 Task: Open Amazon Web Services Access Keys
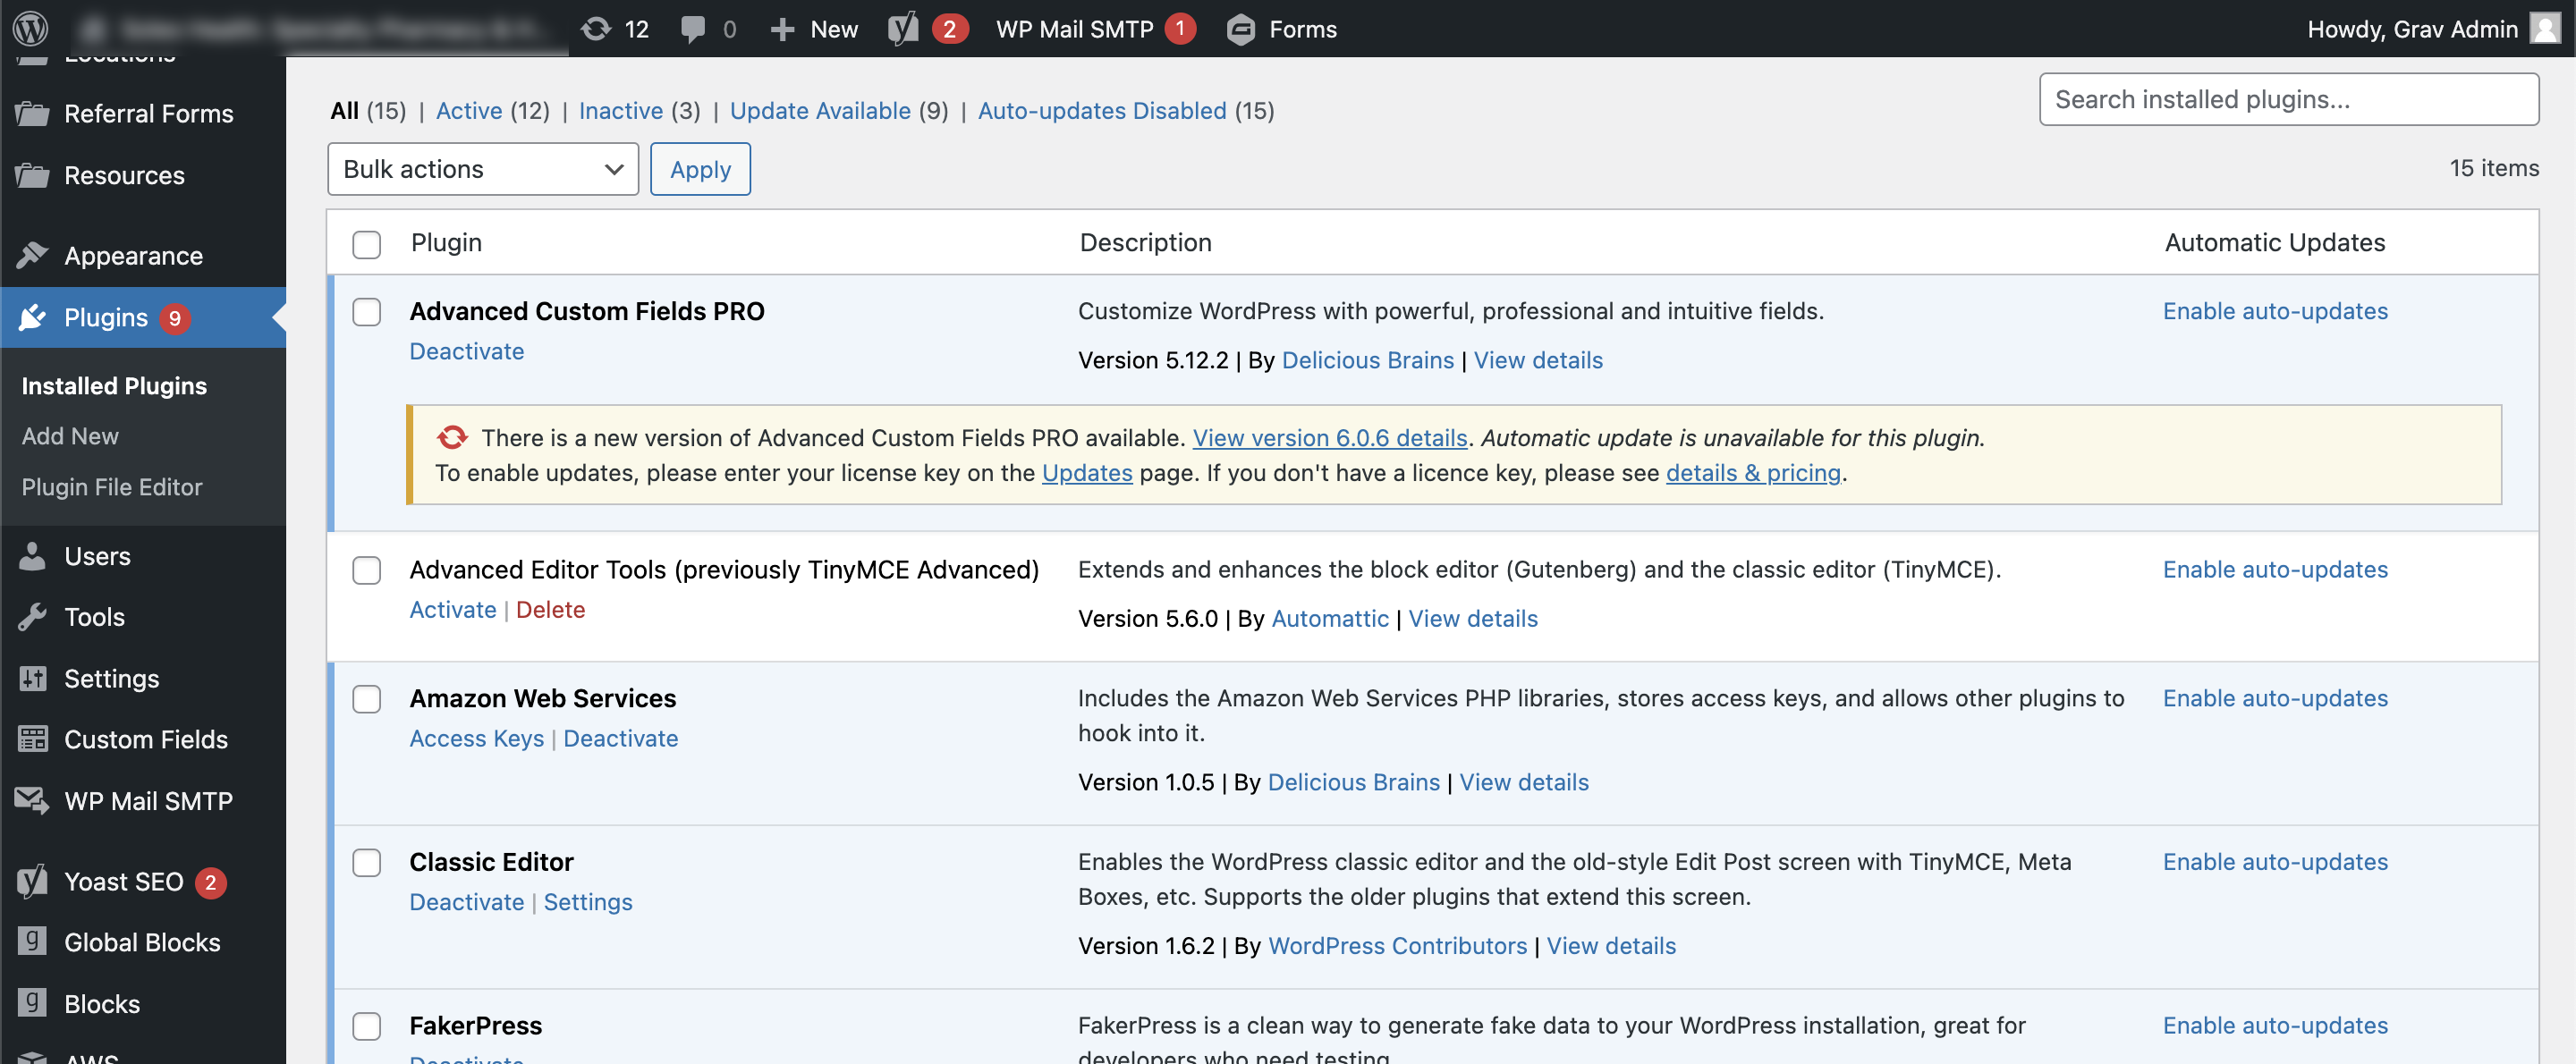[477, 738]
